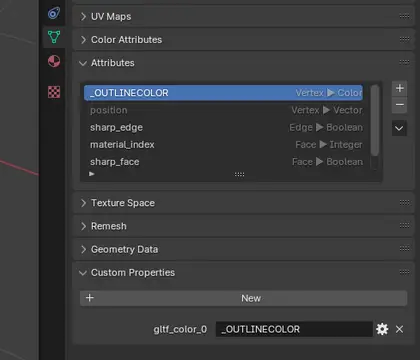Open the Object Constraint properties tab
The image size is (420, 360).
(x=54, y=13)
